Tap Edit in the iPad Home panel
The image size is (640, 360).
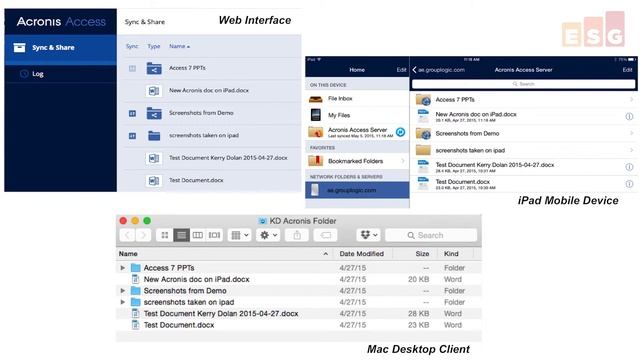pos(402,70)
